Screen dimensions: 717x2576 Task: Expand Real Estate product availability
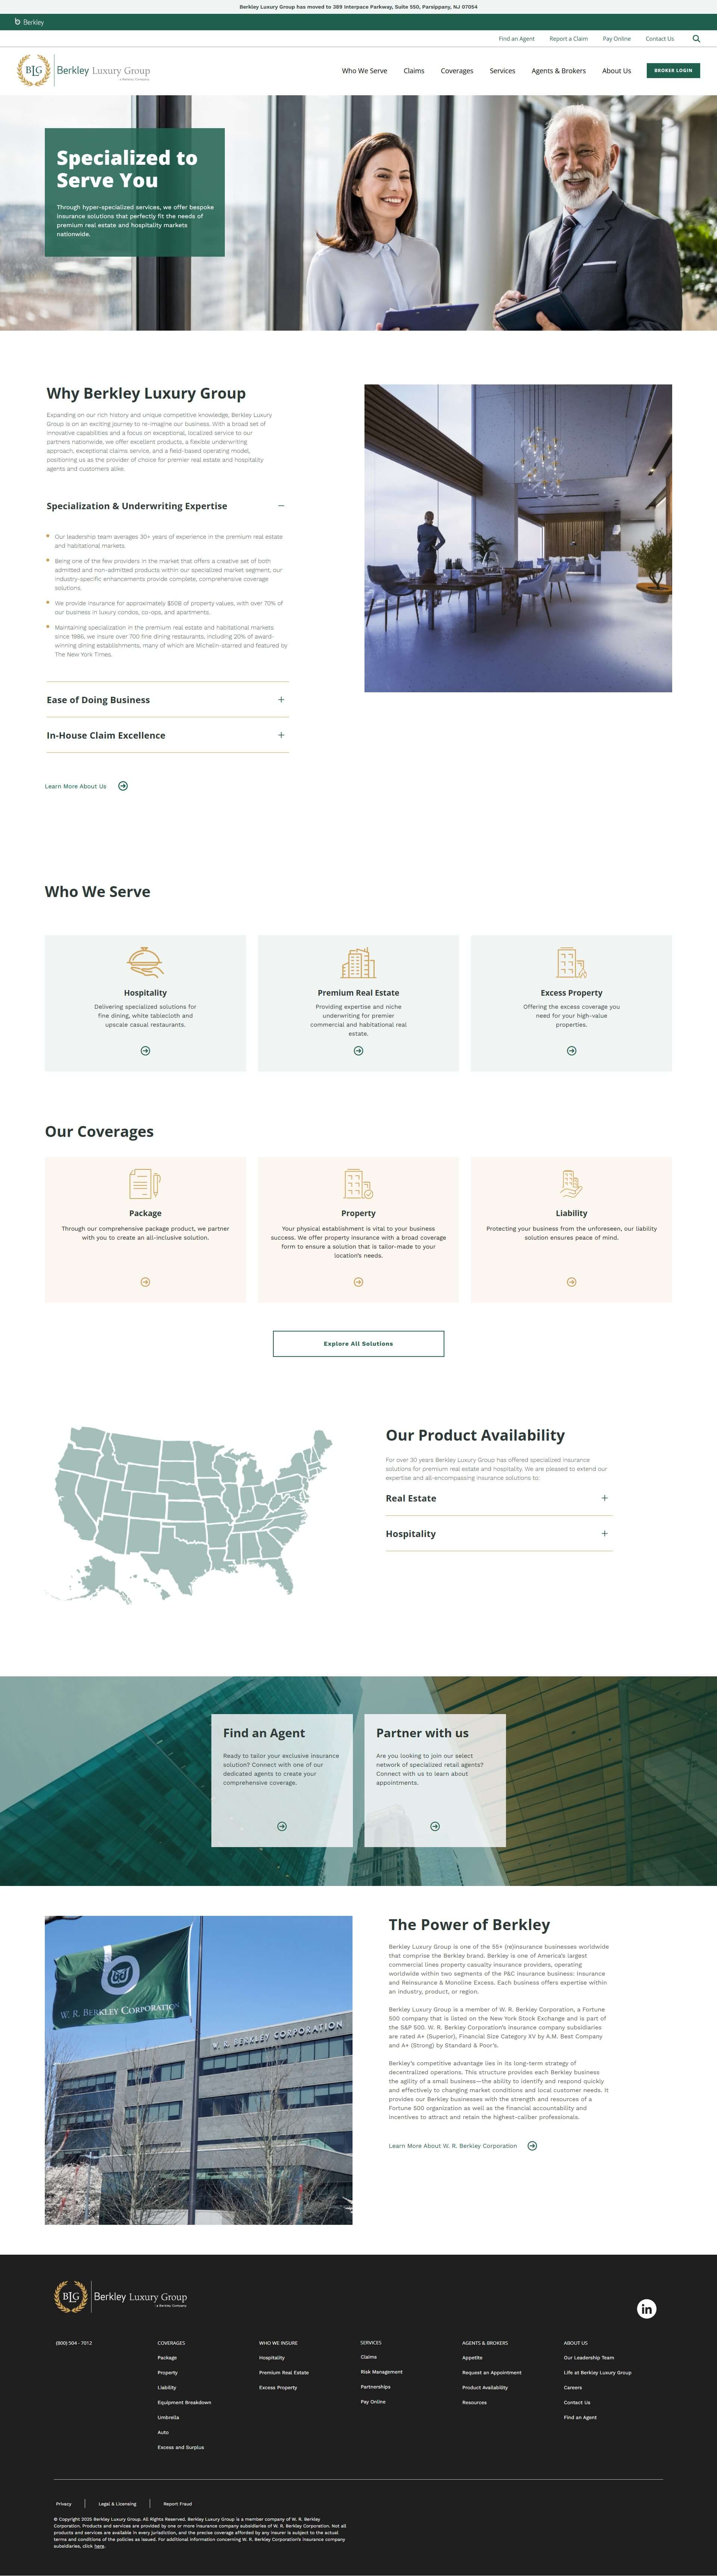pyautogui.click(x=604, y=1498)
